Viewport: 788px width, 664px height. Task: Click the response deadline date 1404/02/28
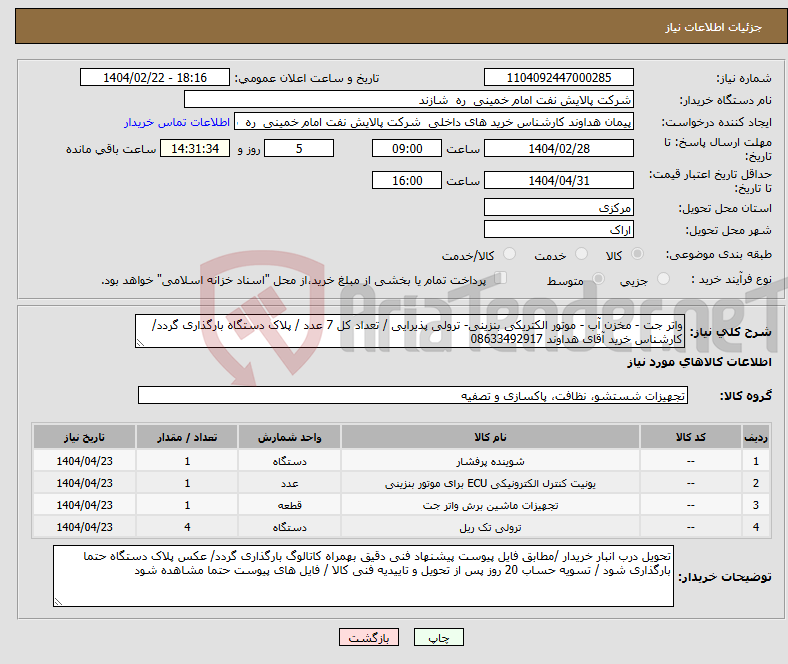(x=558, y=148)
